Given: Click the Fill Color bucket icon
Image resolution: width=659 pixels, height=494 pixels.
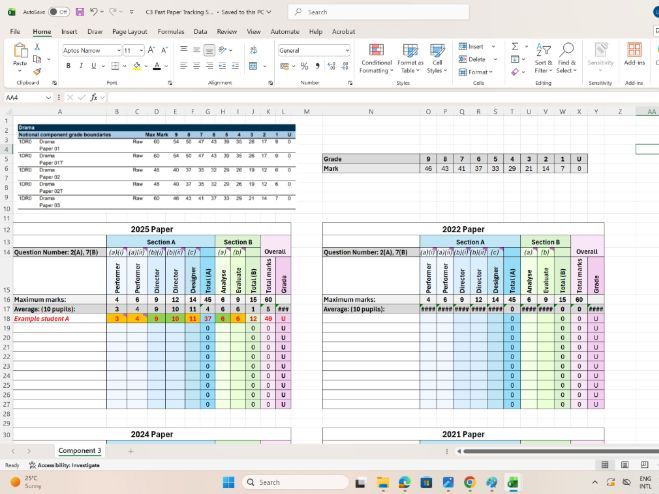Looking at the screenshot, I should tap(137, 66).
